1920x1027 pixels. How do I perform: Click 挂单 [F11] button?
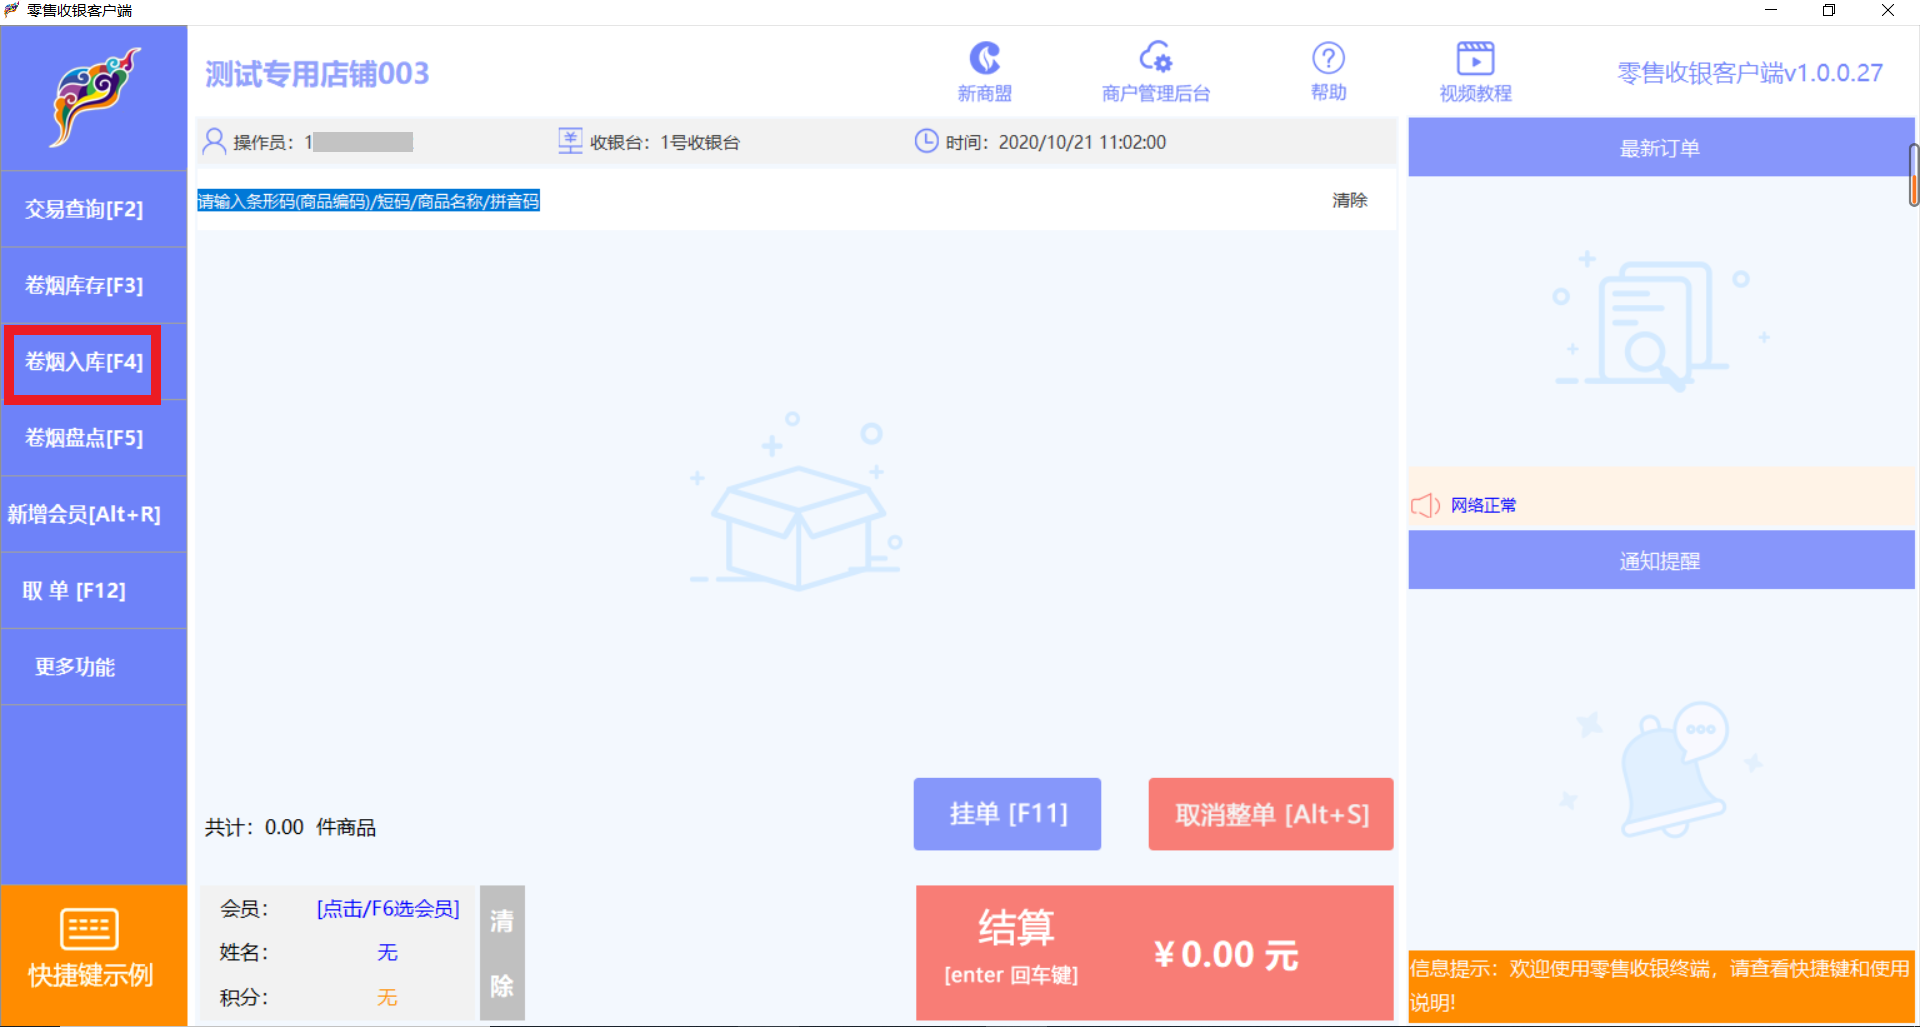click(1007, 813)
